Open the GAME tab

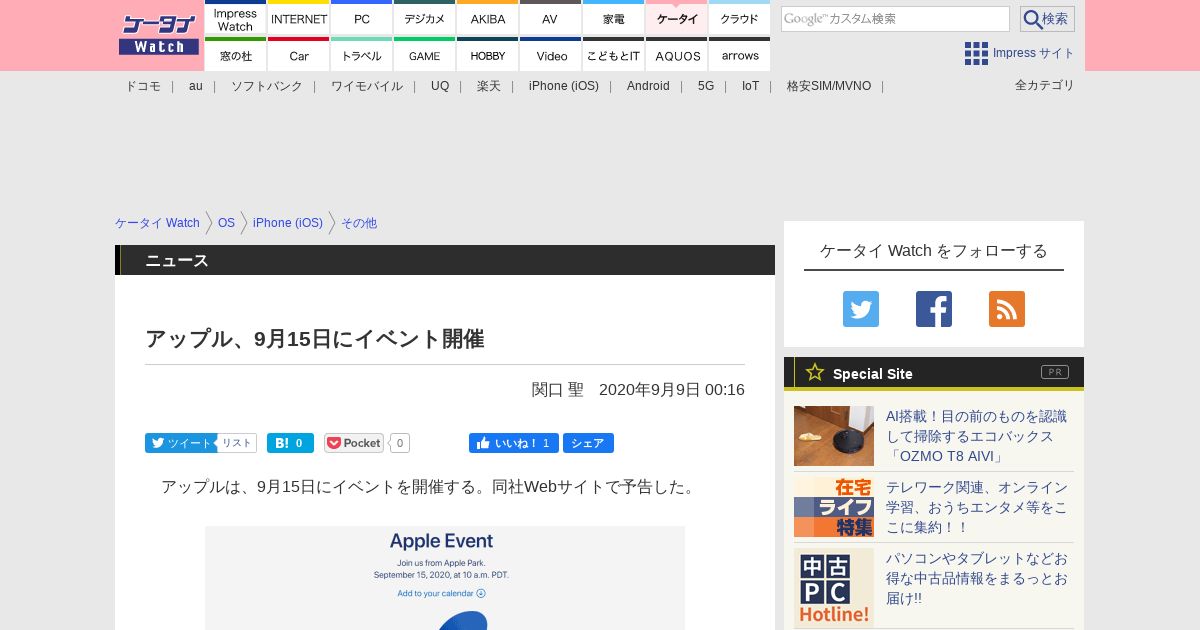[x=425, y=54]
